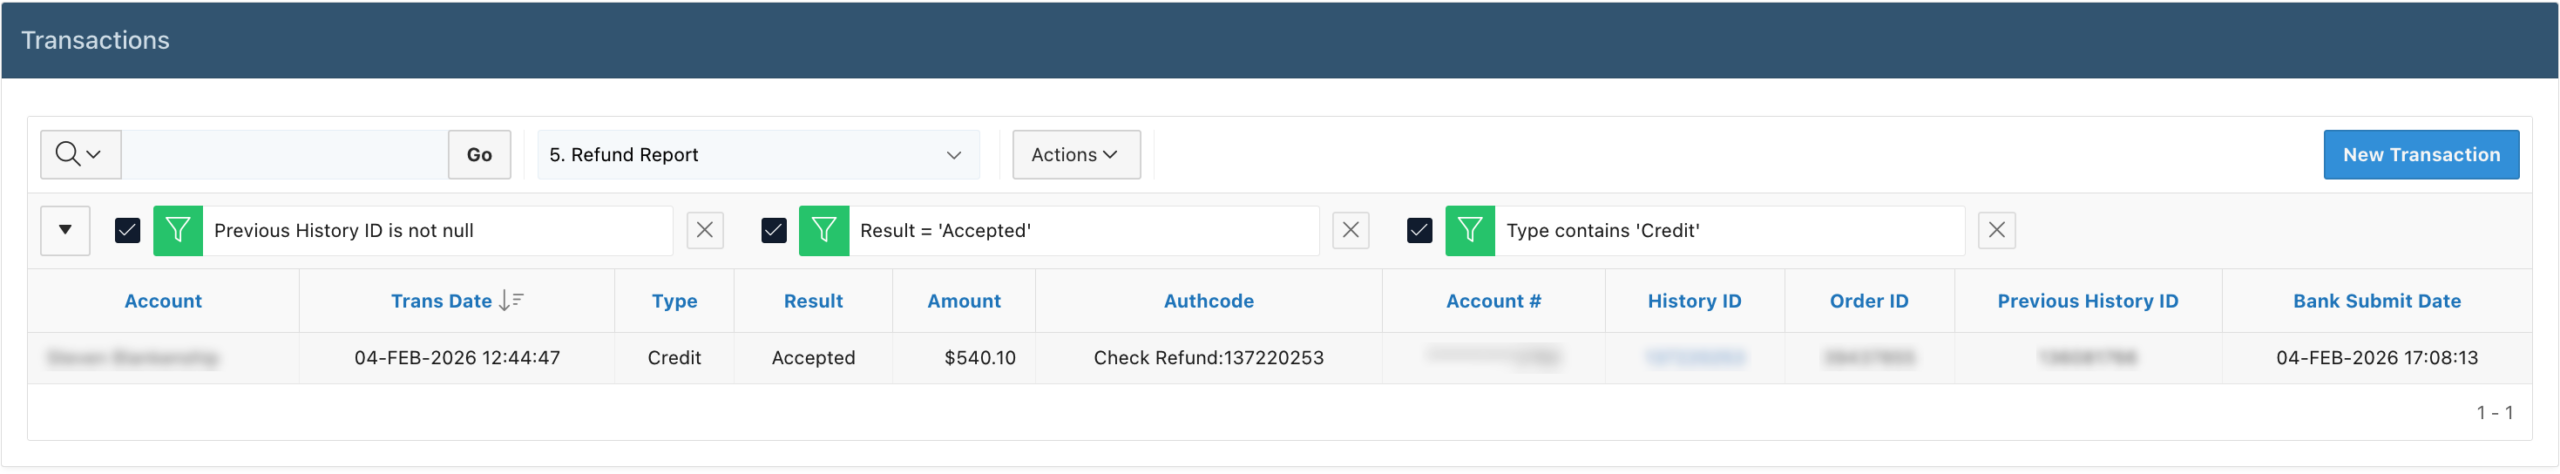
Task: Open the saved reports dropdown '5. Refund Report'
Action: 757,155
